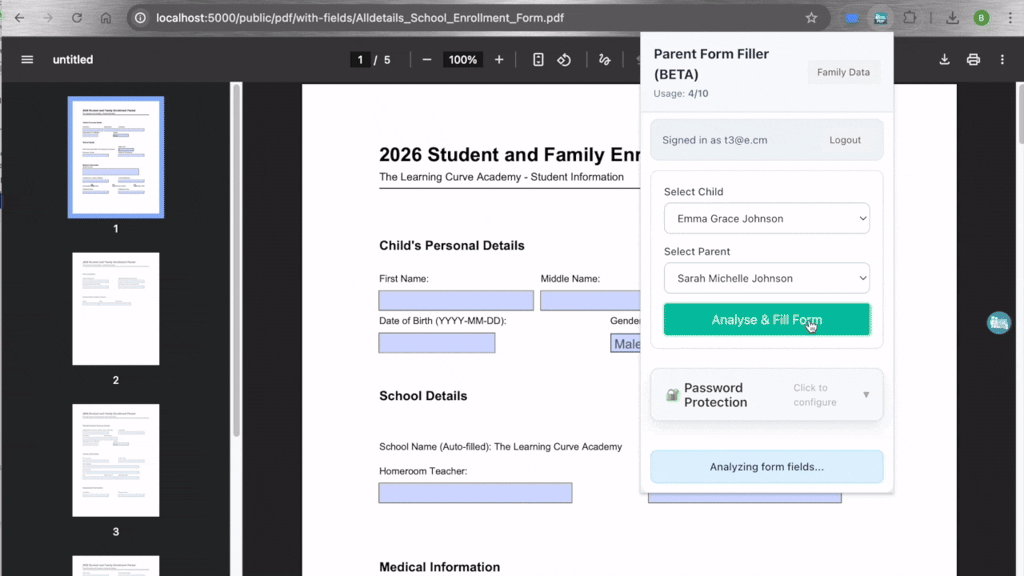Open the PDF sidebar hamburger menu

click(x=27, y=59)
